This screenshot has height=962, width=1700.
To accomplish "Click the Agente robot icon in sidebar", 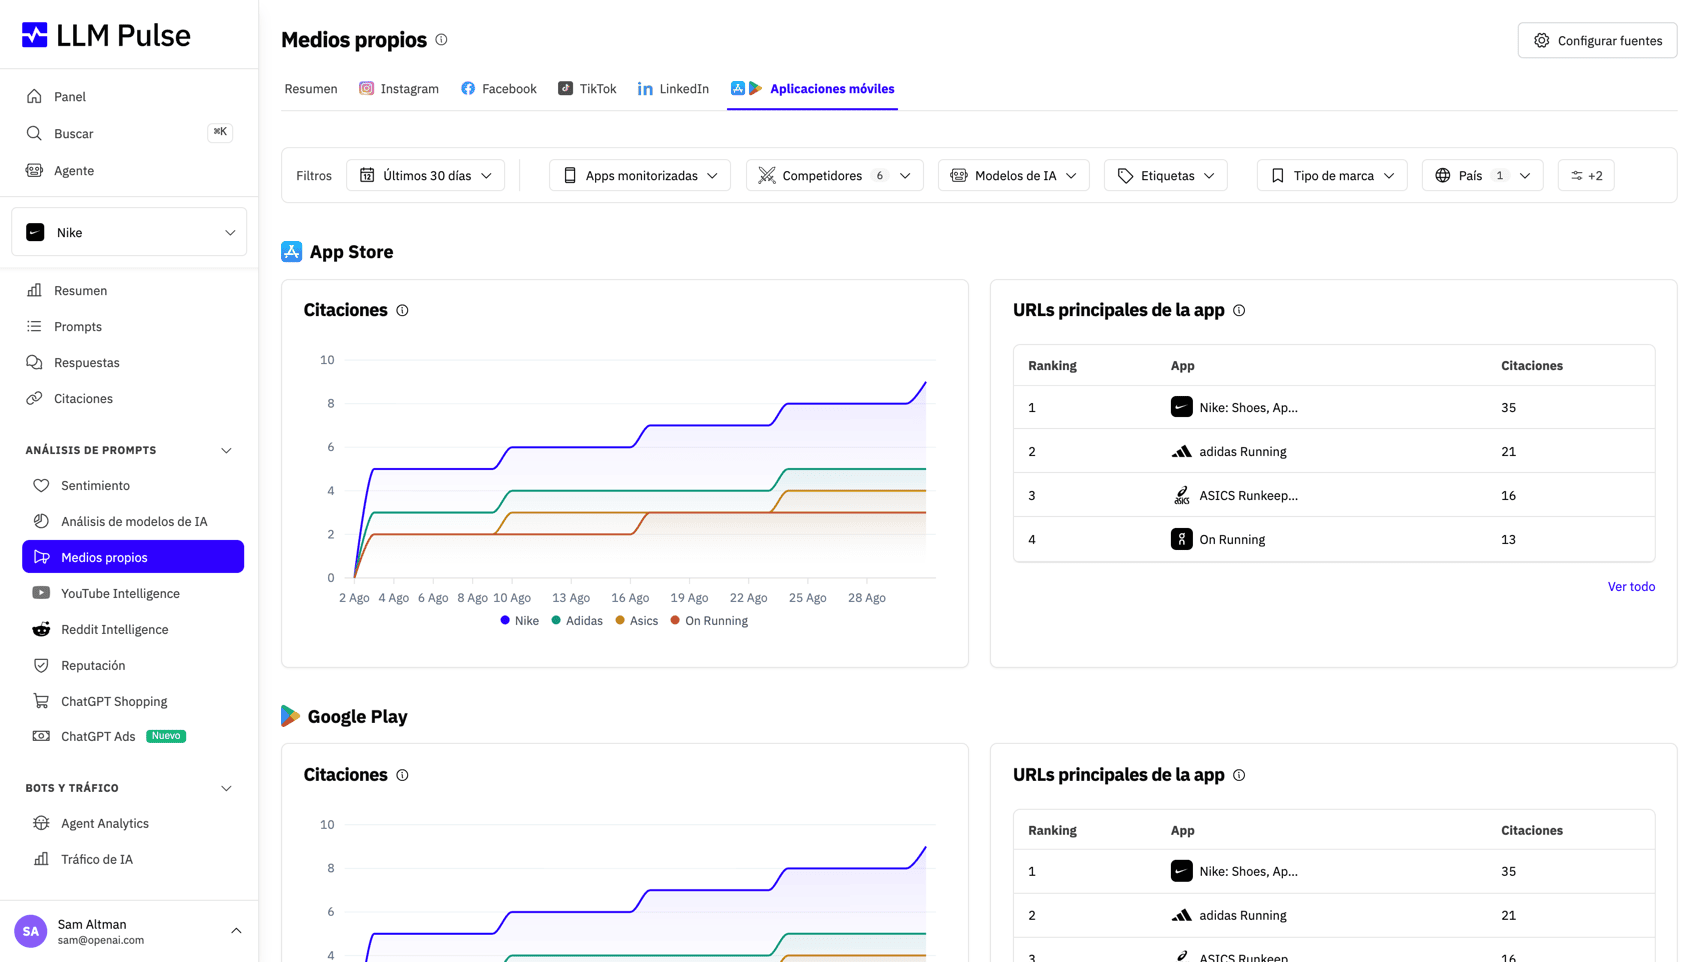I will pyautogui.click(x=34, y=170).
